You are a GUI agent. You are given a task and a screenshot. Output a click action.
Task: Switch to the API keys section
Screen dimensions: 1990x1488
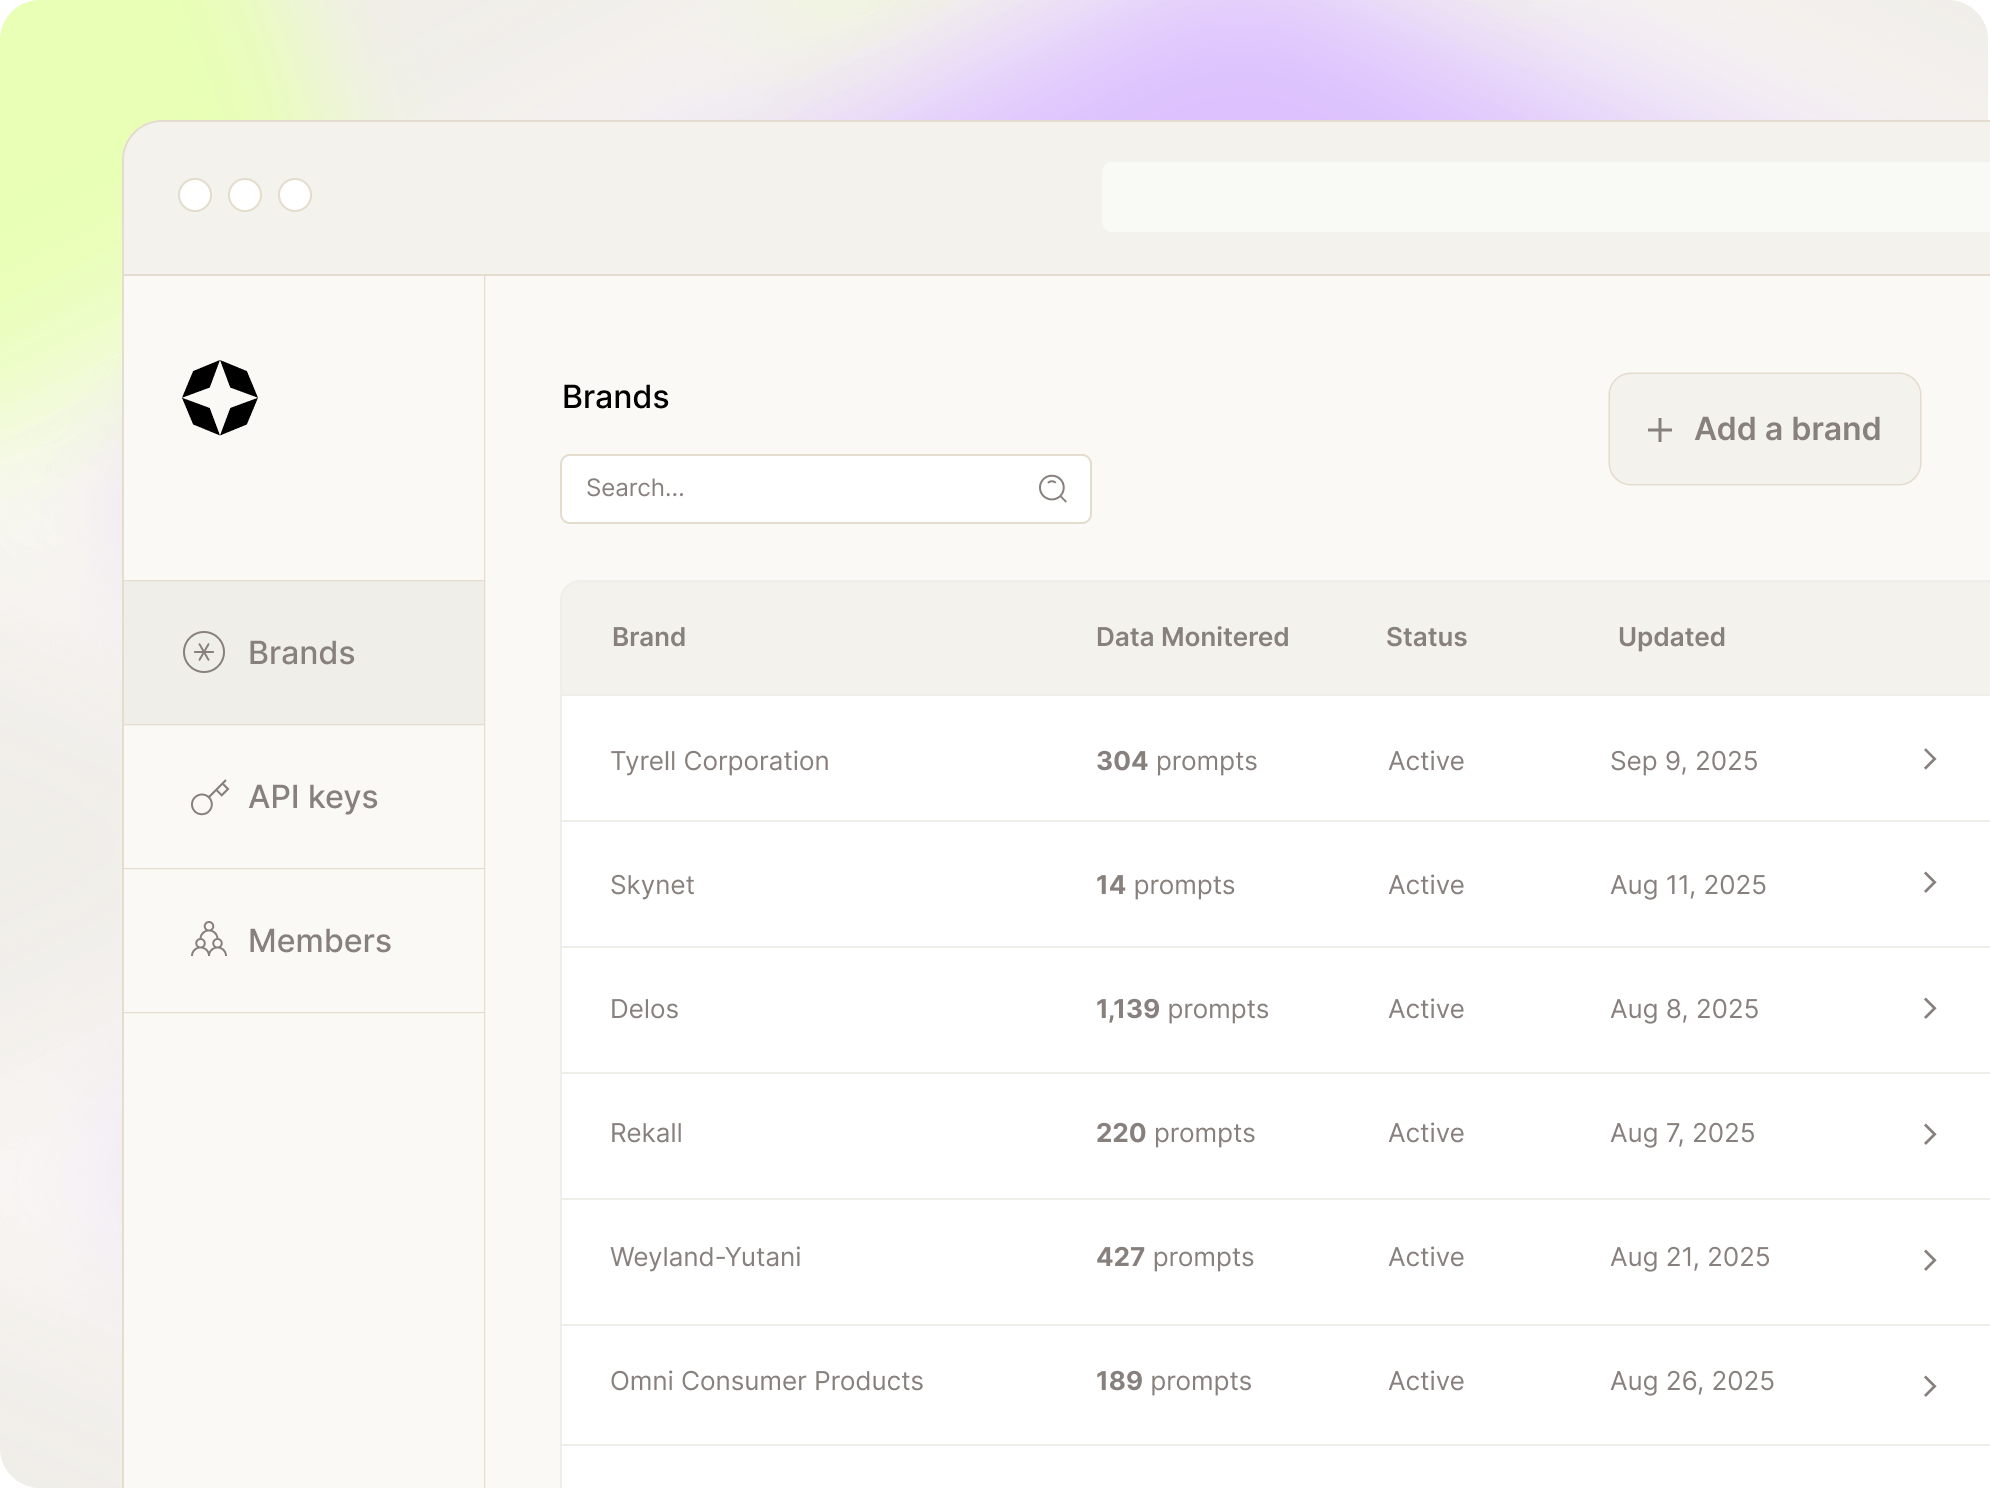click(313, 797)
